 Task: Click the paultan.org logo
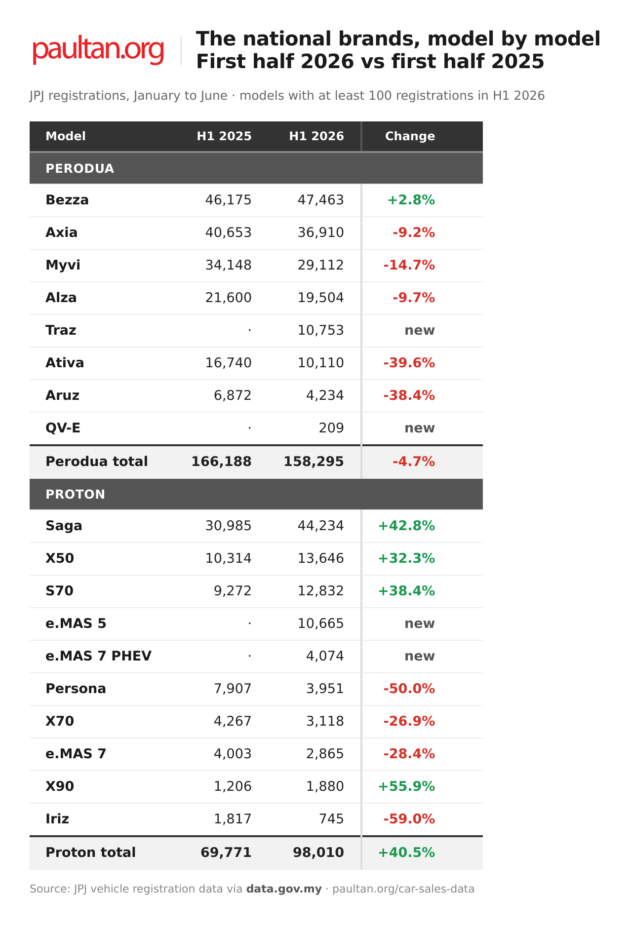pyautogui.click(x=98, y=50)
